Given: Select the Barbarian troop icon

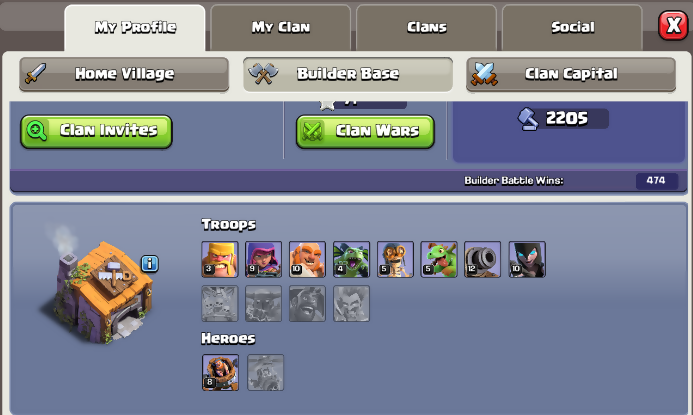Looking at the screenshot, I should coord(220,259).
